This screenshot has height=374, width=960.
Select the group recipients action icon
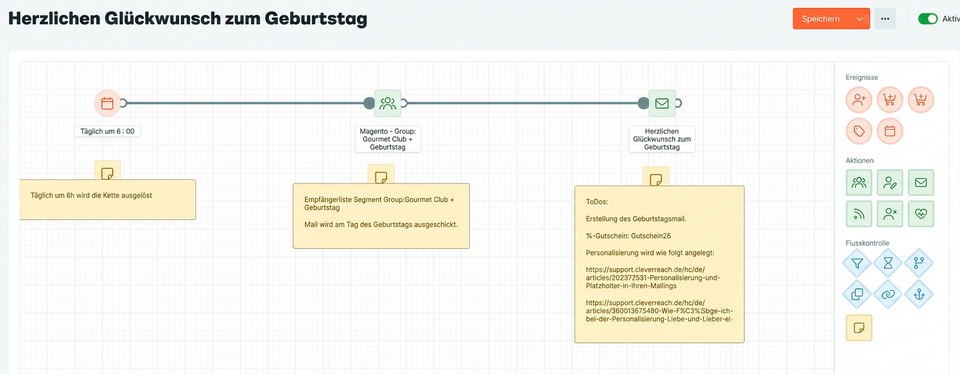(x=859, y=182)
